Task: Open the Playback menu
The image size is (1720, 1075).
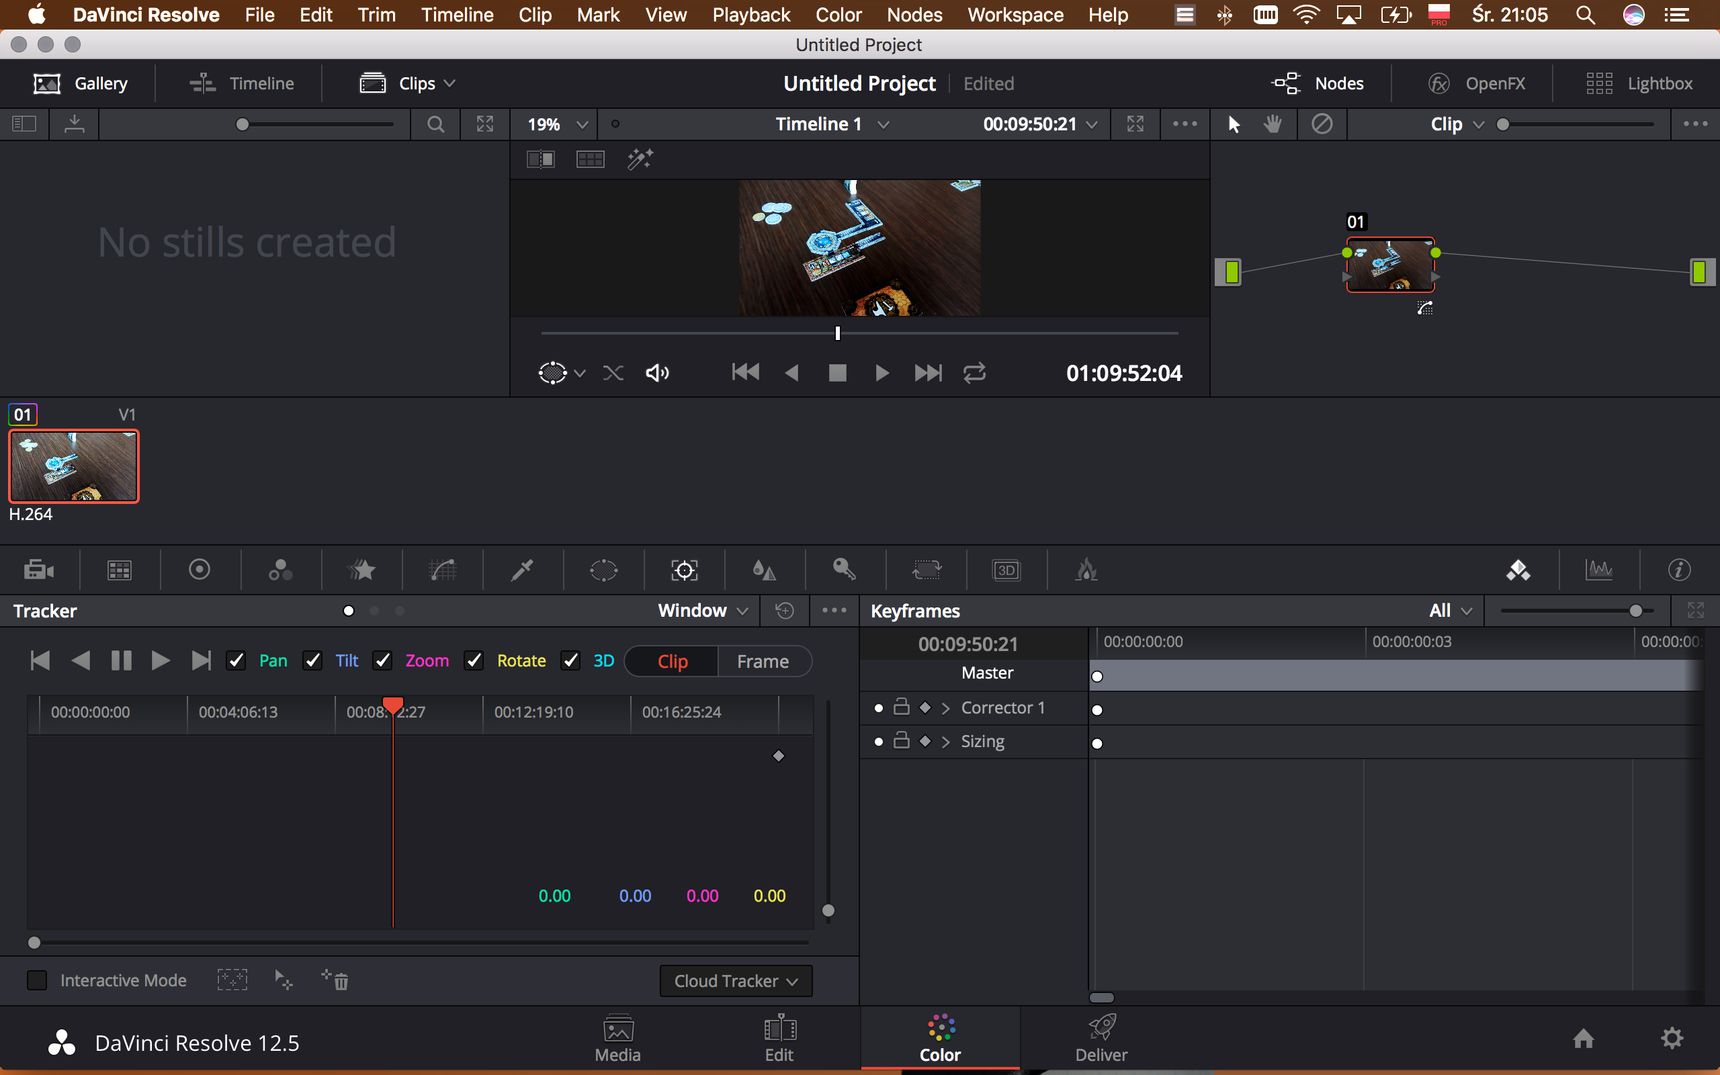Action: [x=751, y=15]
